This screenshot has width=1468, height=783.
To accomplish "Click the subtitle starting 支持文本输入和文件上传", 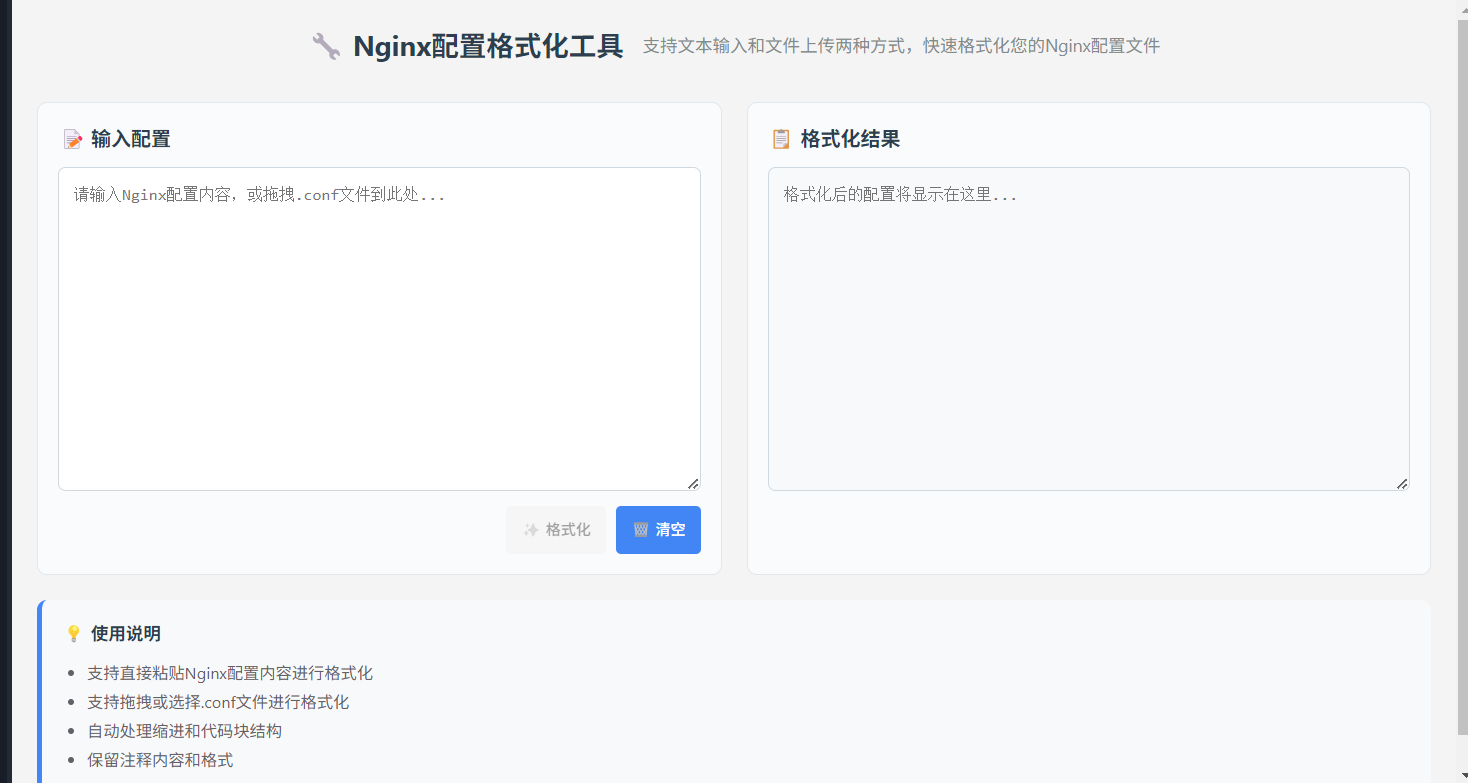I will 901,46.
